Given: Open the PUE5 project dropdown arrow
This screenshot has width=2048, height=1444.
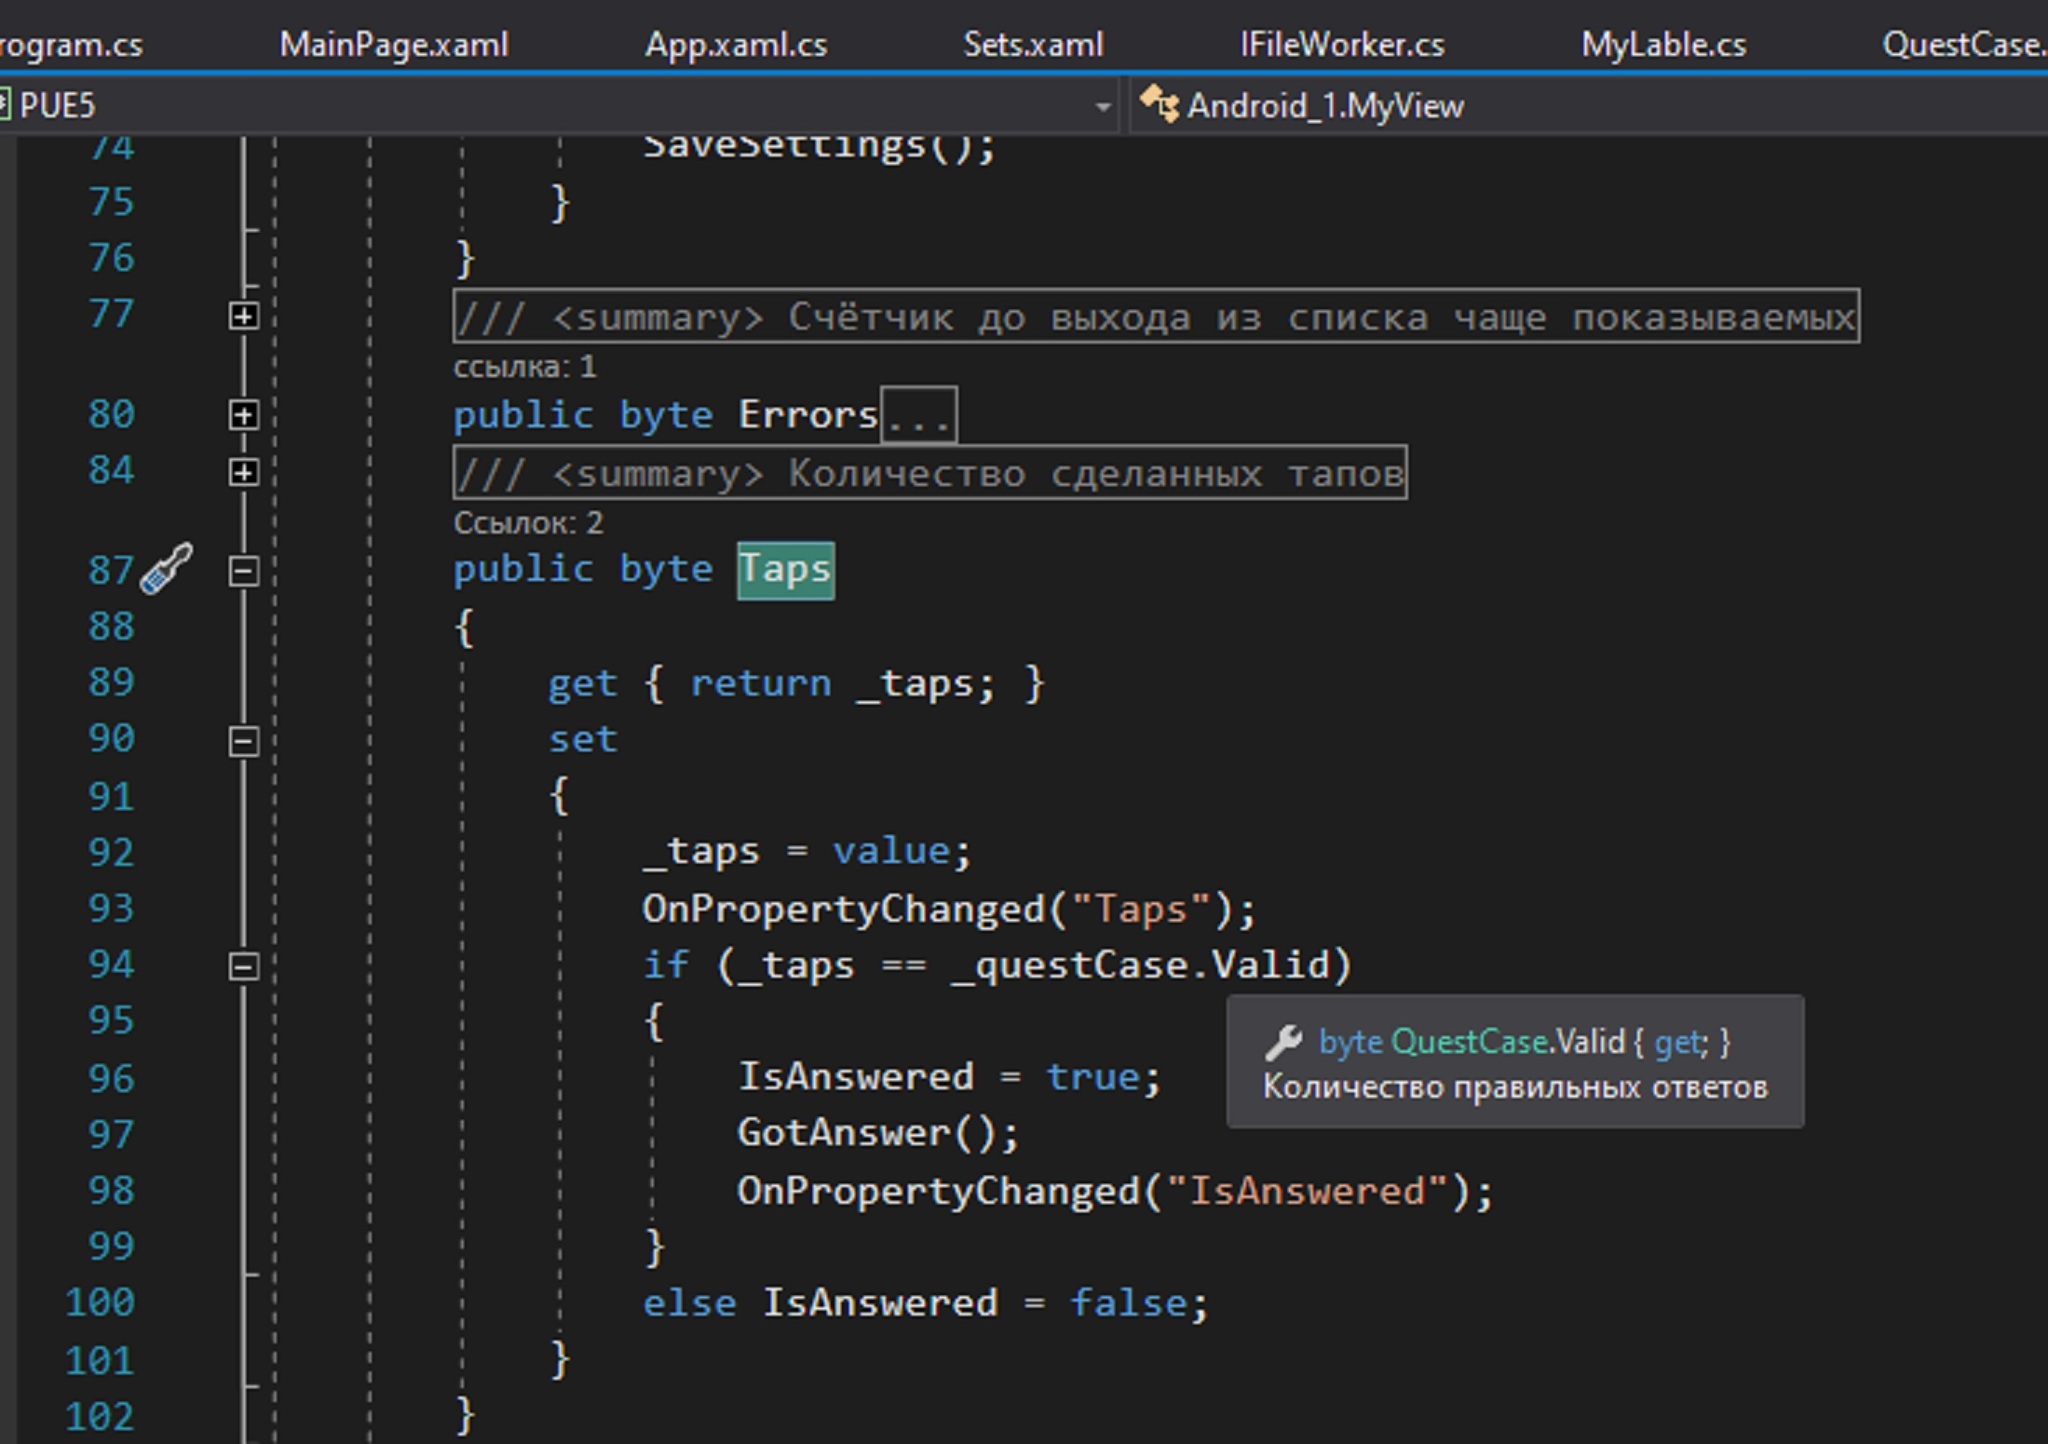Looking at the screenshot, I should (1102, 106).
